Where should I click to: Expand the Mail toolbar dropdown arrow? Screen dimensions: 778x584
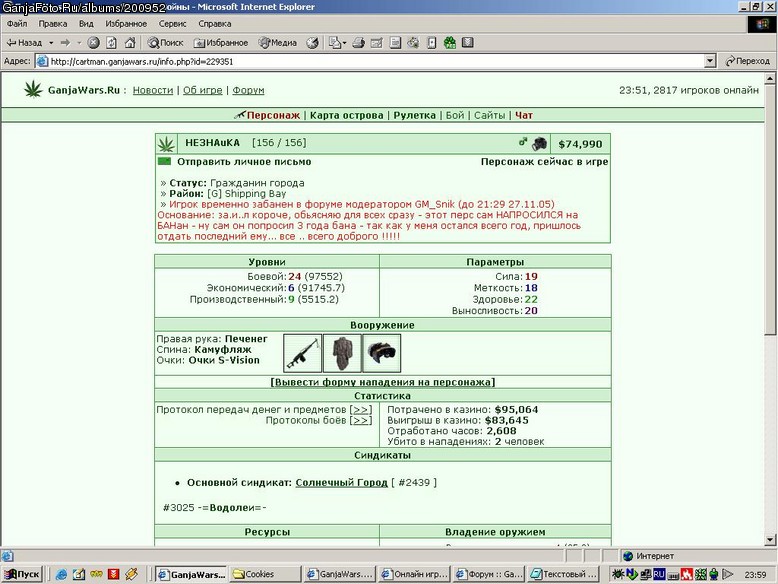pos(344,43)
